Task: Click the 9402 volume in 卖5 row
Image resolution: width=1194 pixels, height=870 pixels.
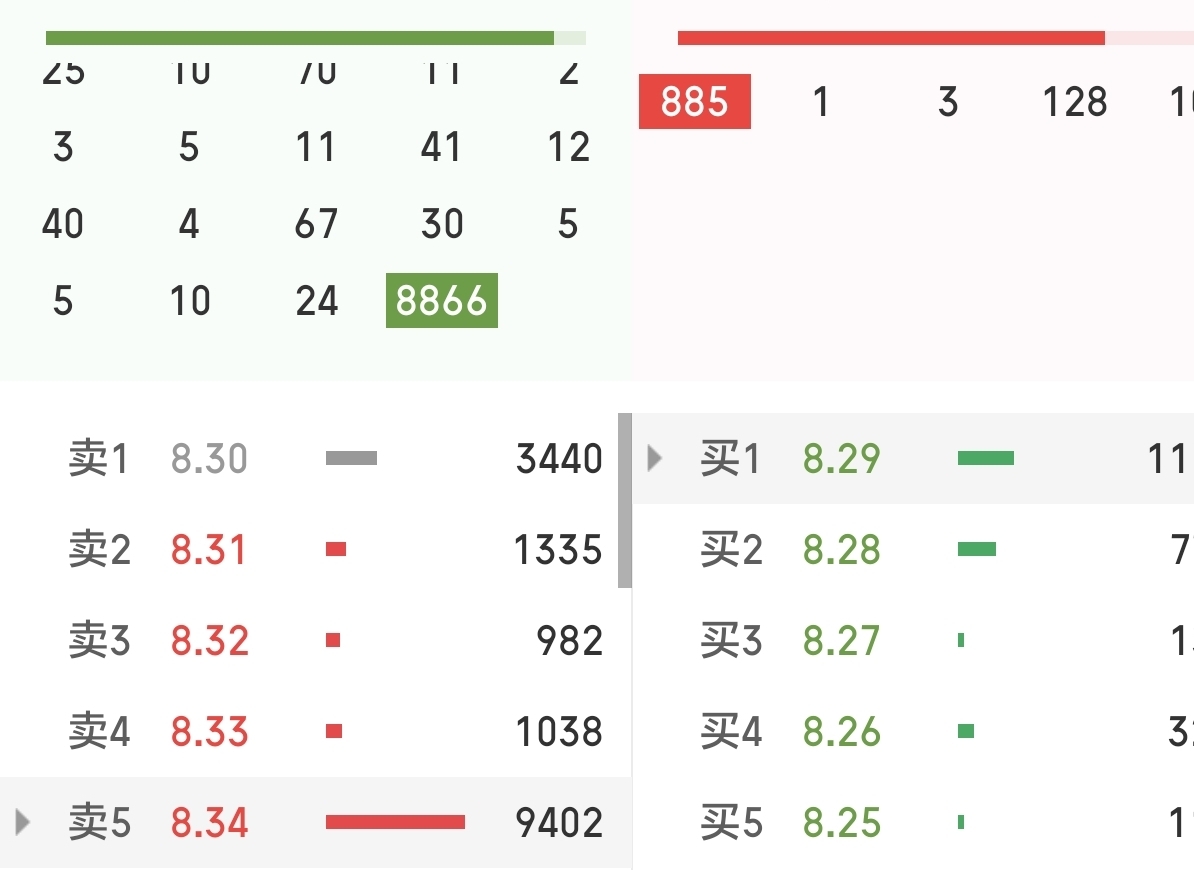Action: point(559,823)
